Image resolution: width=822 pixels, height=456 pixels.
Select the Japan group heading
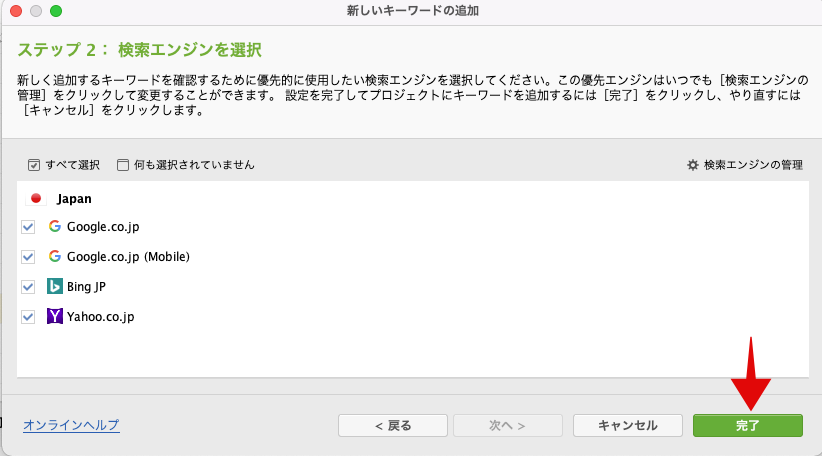point(74,199)
